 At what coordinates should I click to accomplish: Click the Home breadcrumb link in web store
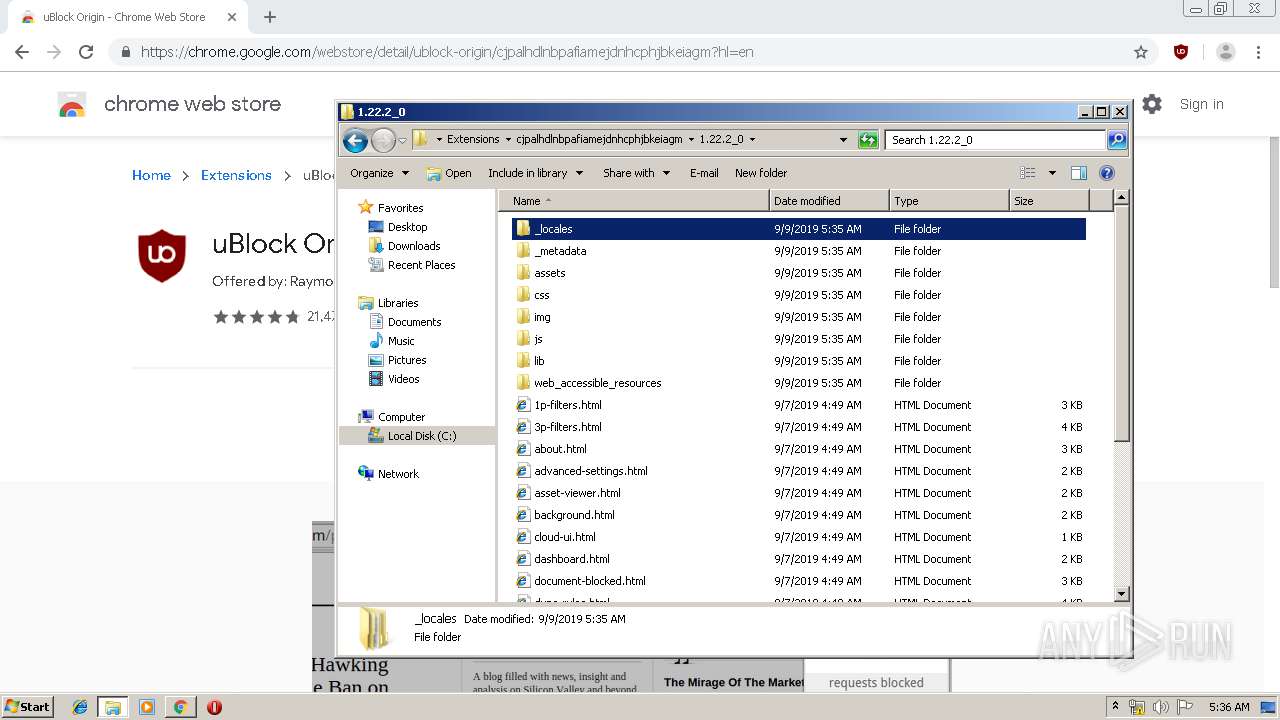click(151, 175)
